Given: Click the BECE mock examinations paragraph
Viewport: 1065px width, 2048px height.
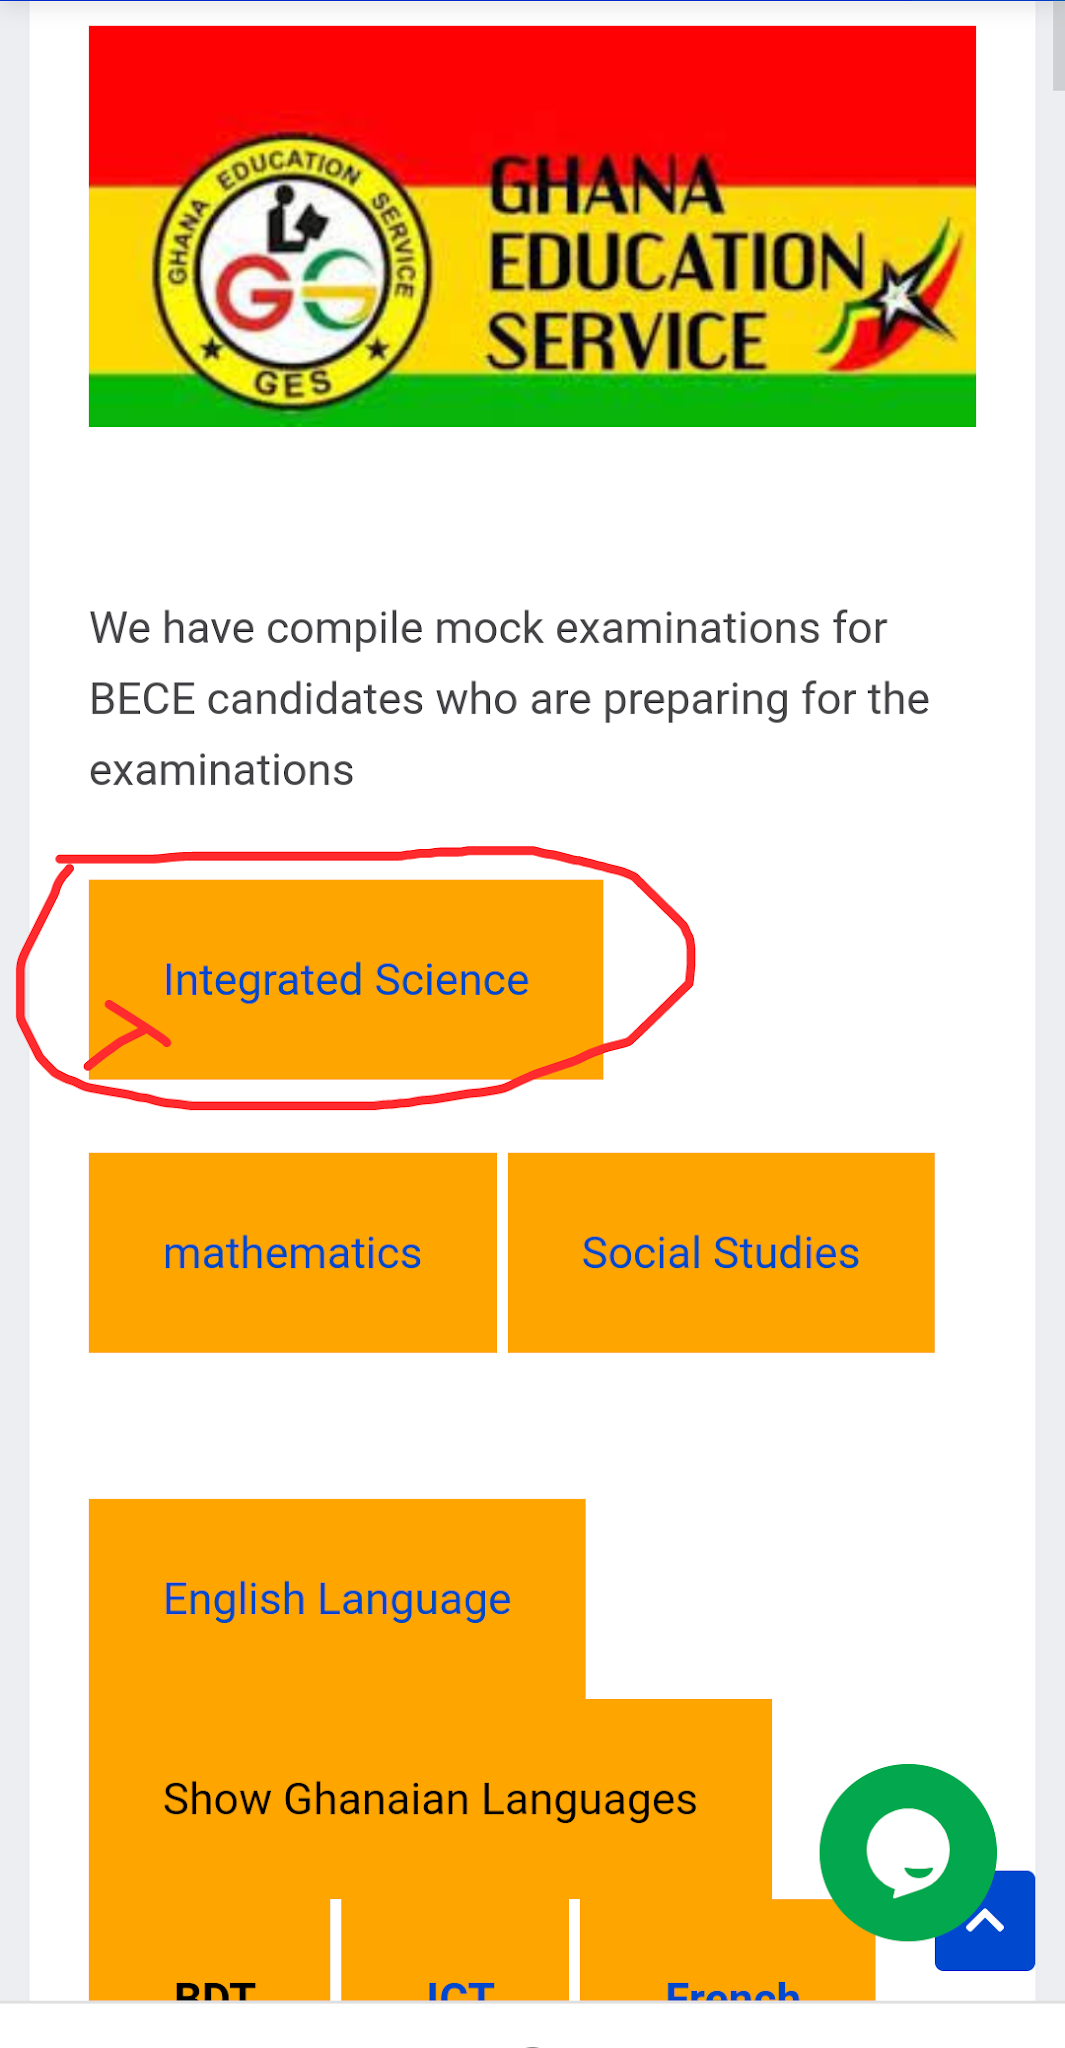Looking at the screenshot, I should pyautogui.click(x=510, y=699).
